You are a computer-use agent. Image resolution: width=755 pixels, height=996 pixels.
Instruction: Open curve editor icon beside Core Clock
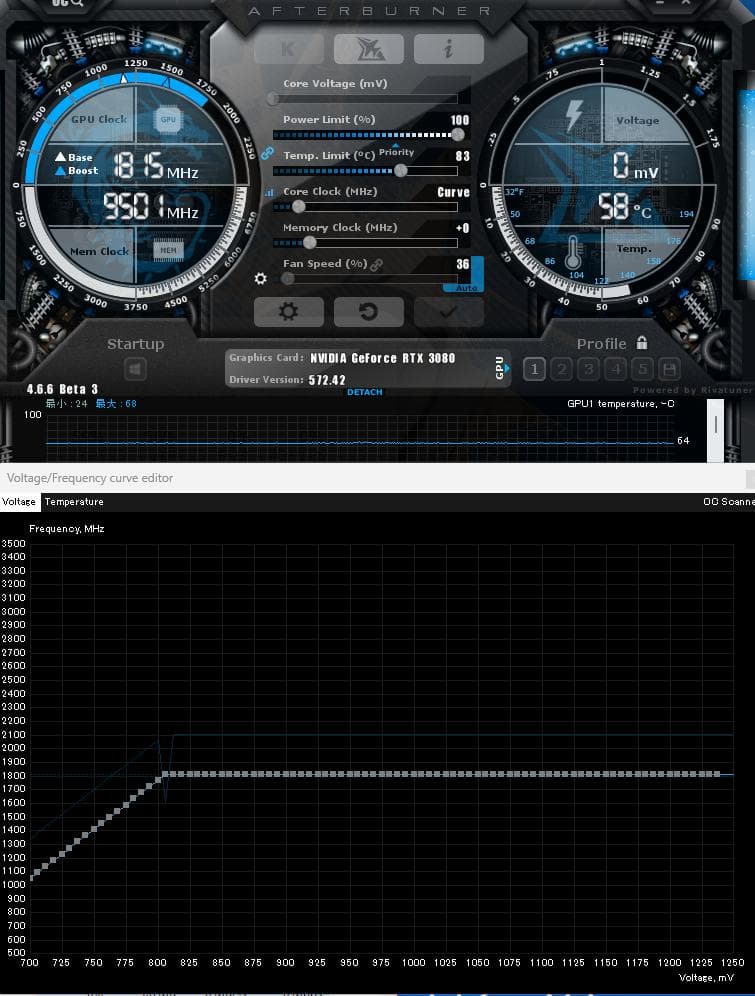[x=269, y=192]
